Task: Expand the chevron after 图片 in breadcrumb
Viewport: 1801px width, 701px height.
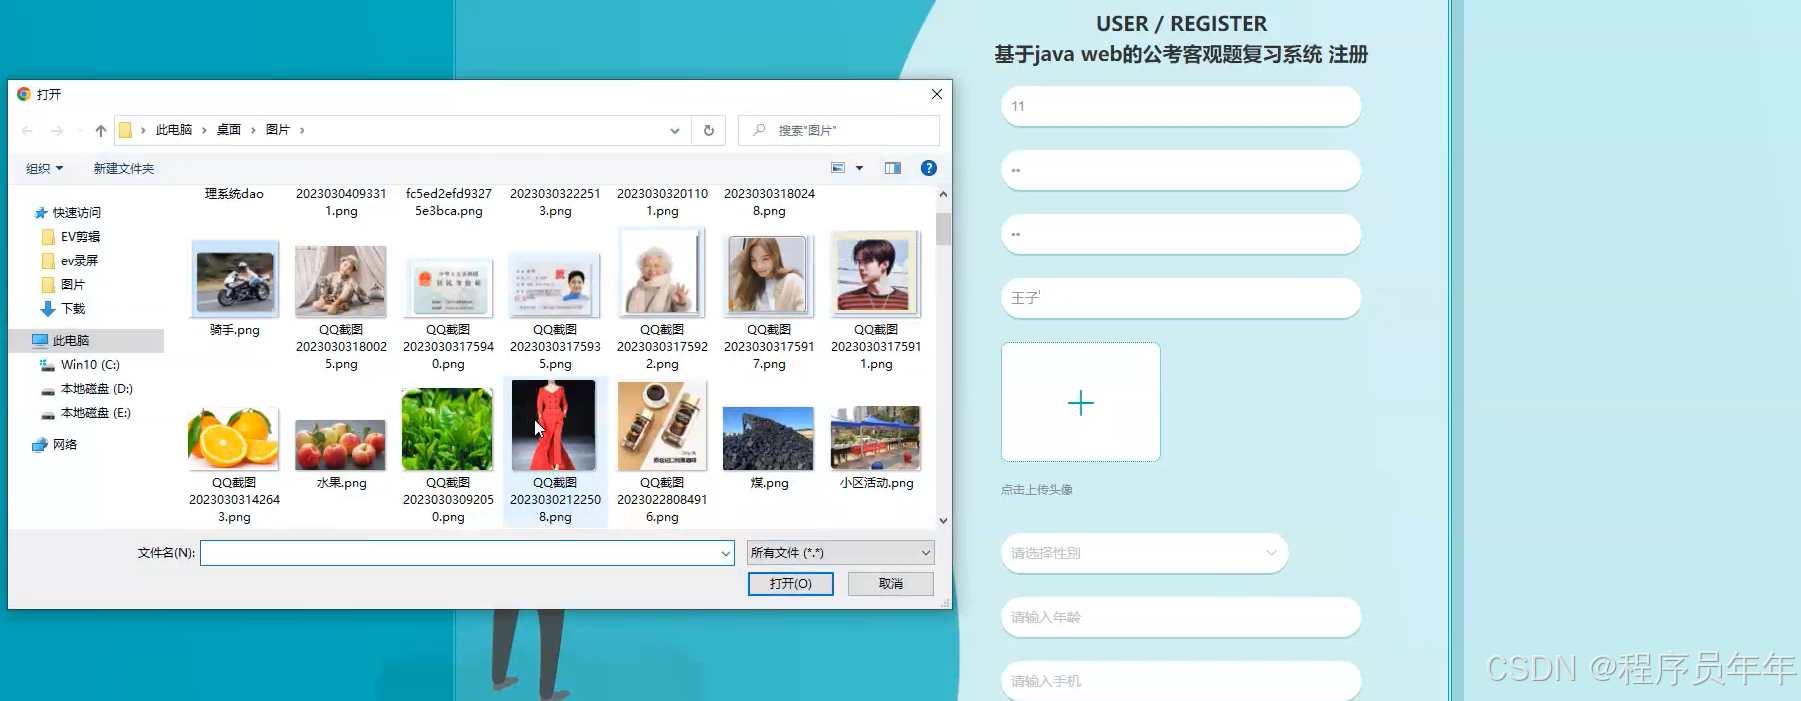Action: [x=302, y=130]
